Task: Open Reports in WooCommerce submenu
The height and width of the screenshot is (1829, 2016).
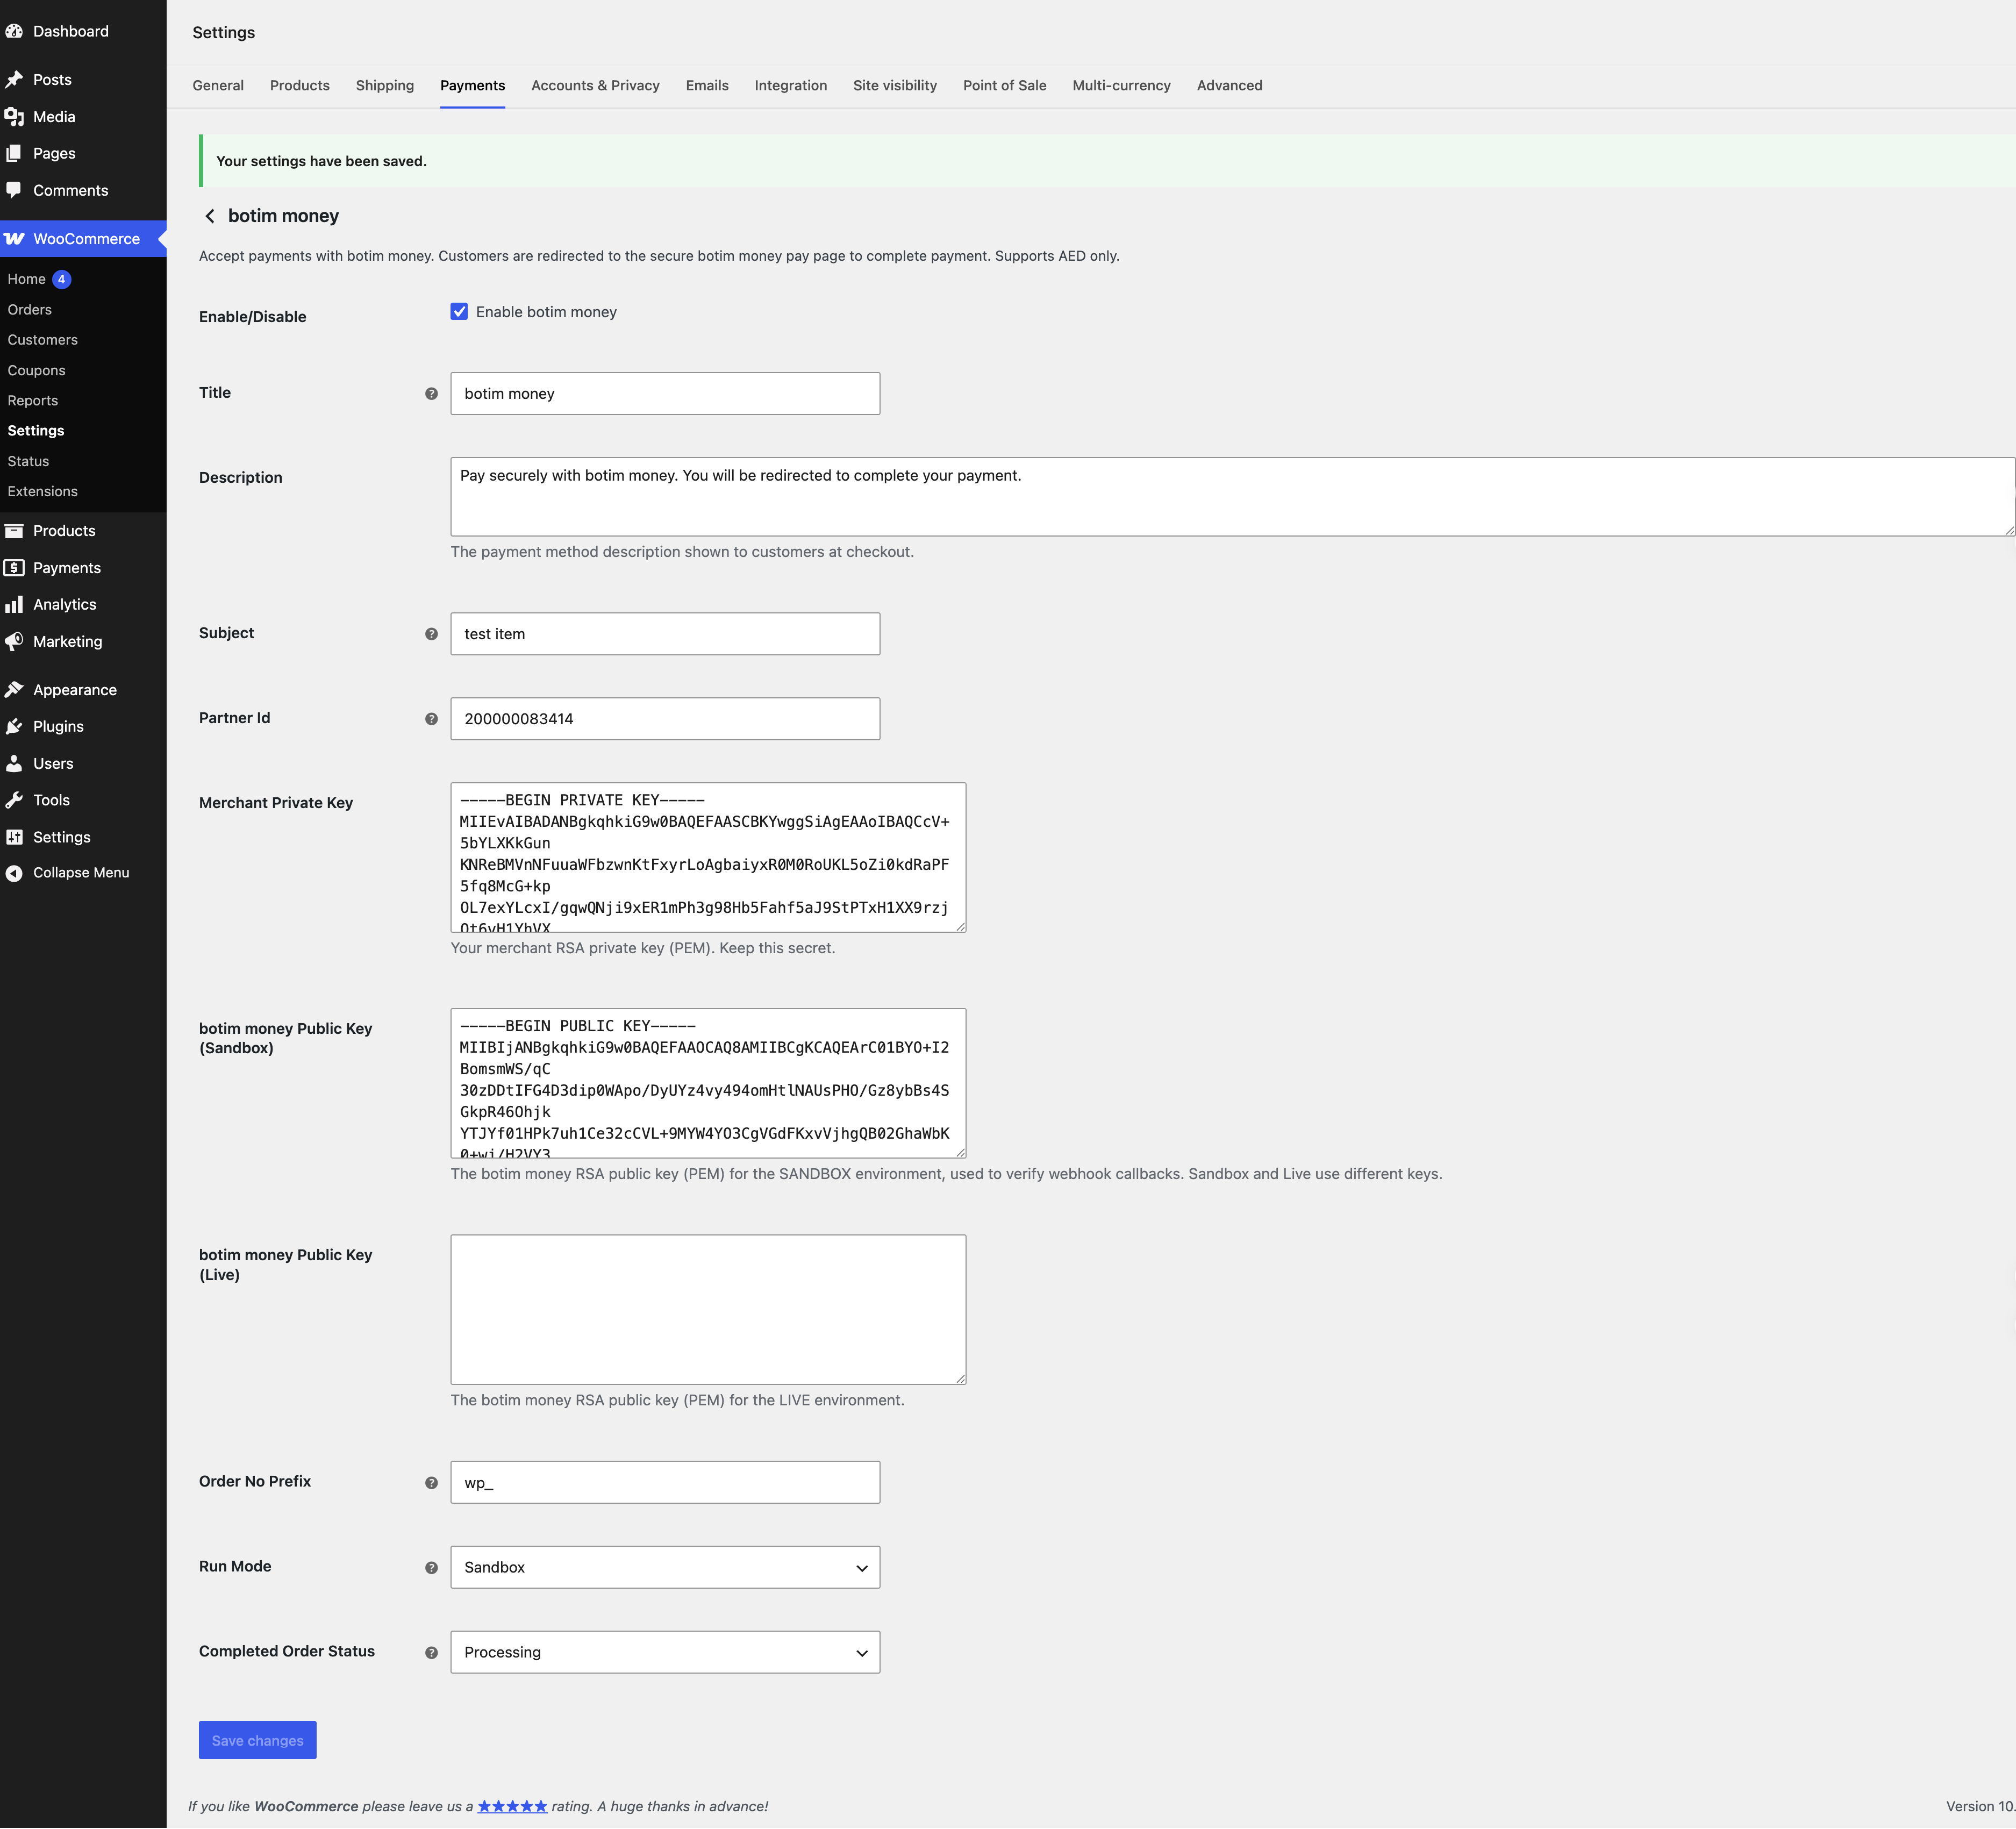Action: tap(33, 401)
